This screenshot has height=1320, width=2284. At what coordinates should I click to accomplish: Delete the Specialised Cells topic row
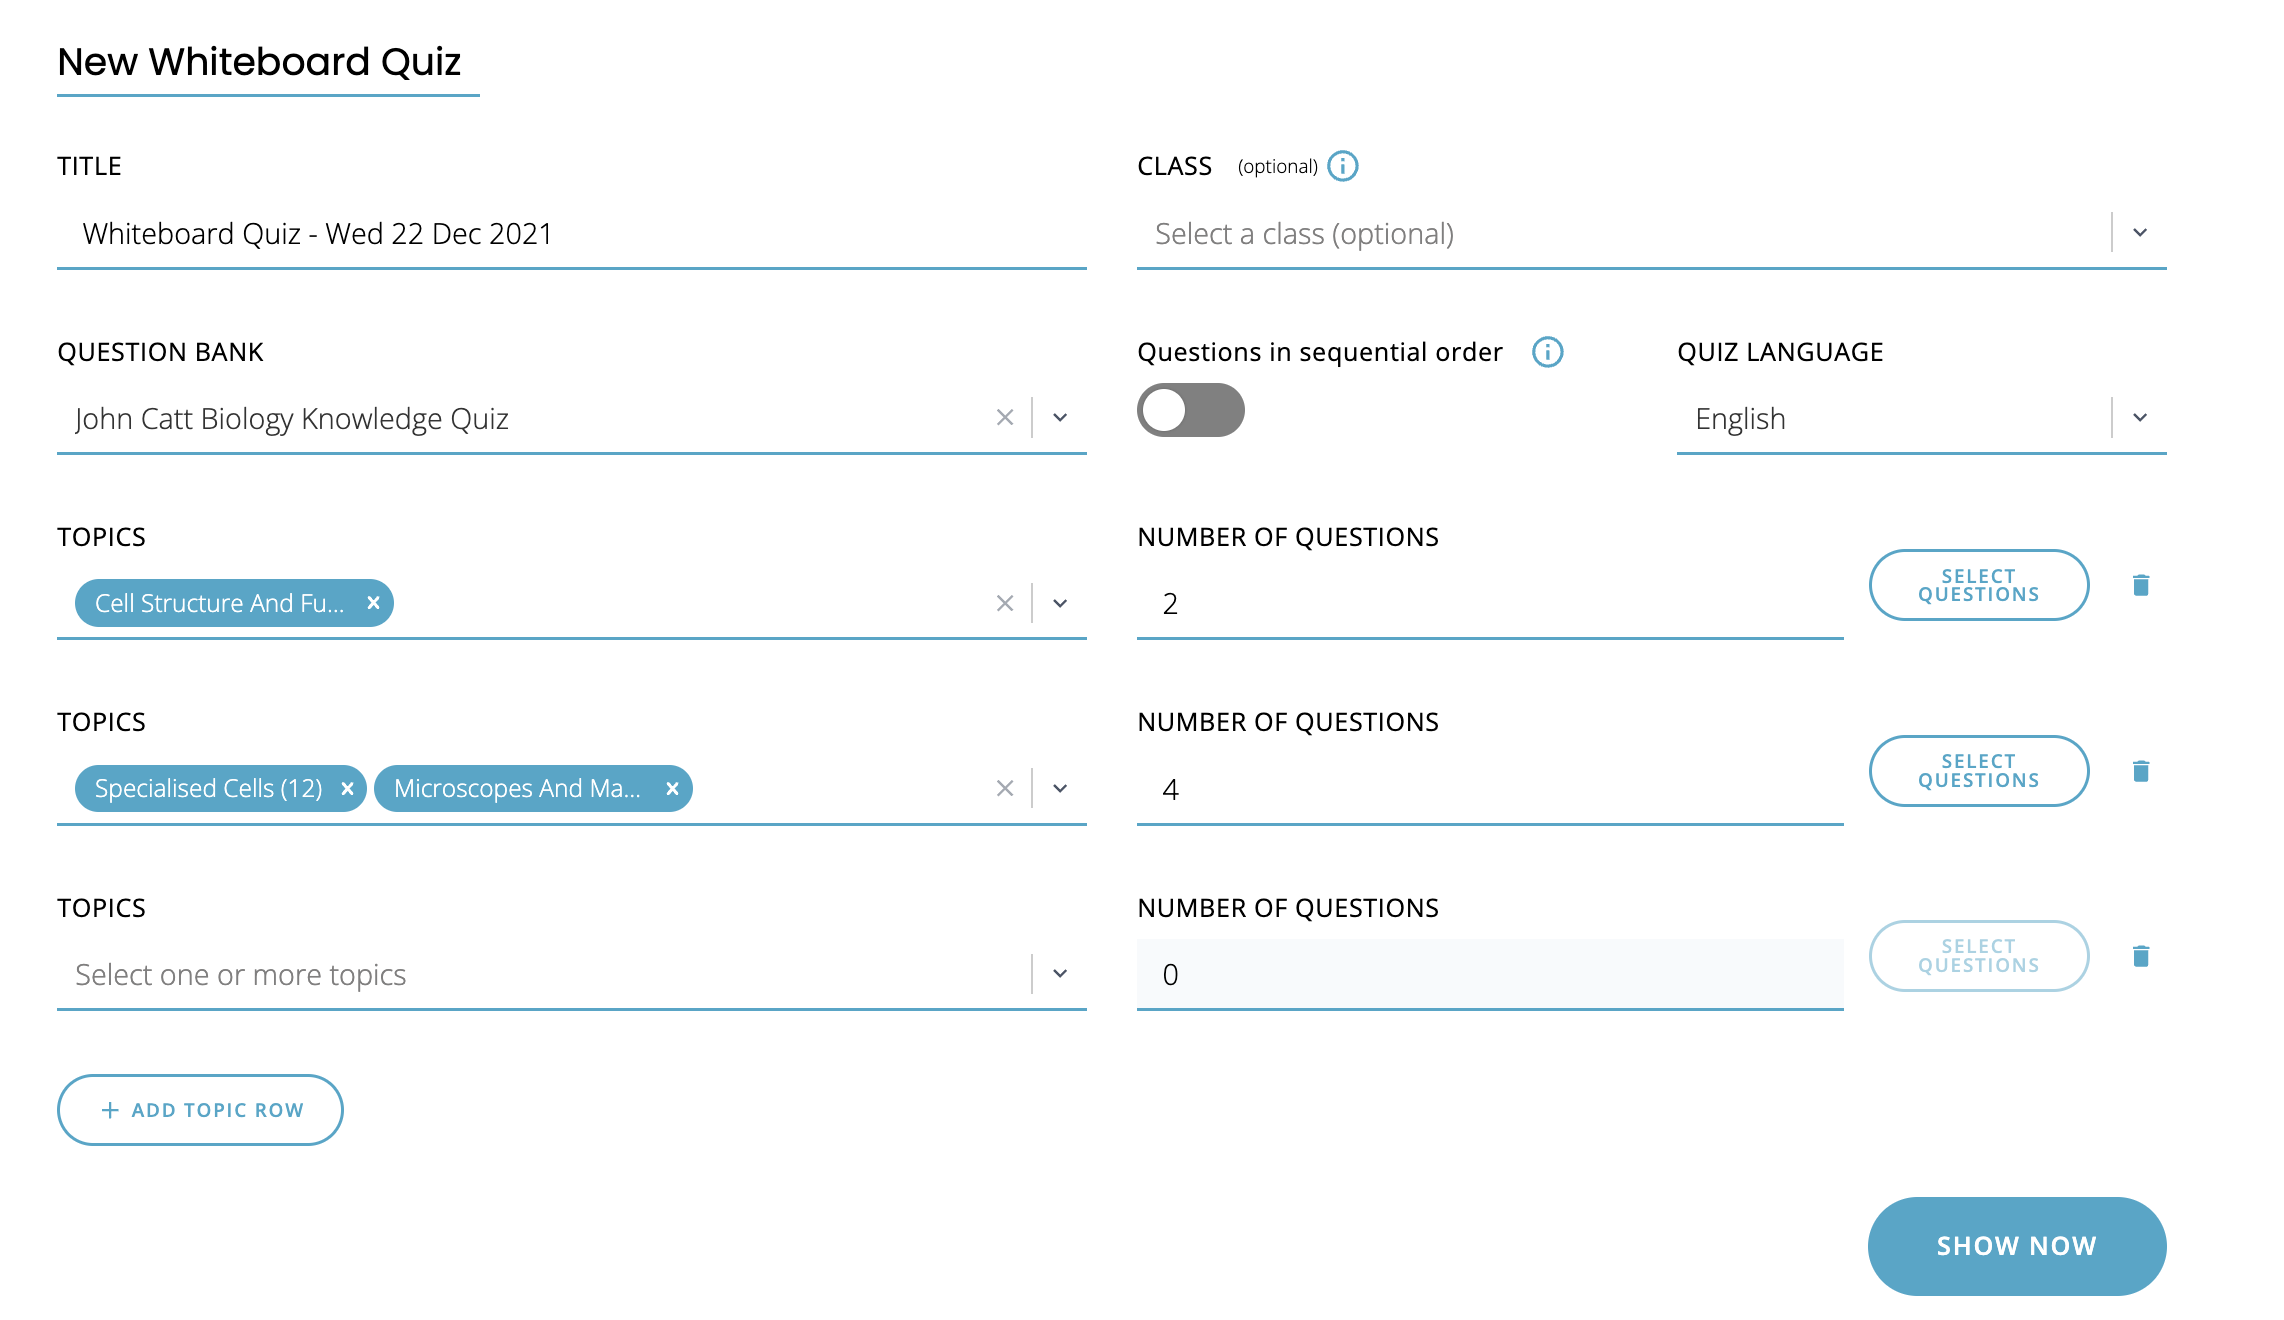(2140, 771)
